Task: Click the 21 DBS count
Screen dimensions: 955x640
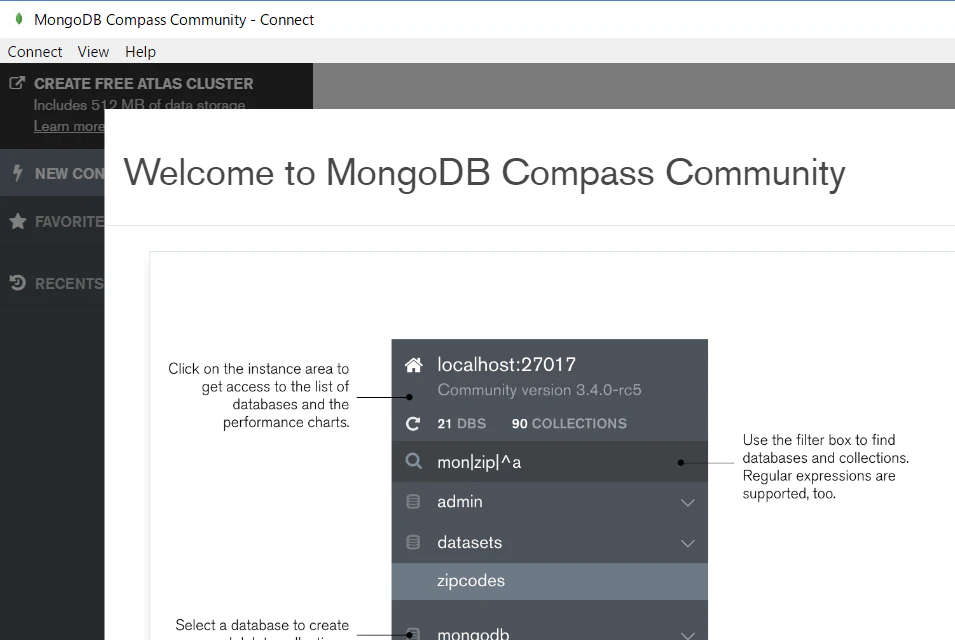Action: coord(462,423)
